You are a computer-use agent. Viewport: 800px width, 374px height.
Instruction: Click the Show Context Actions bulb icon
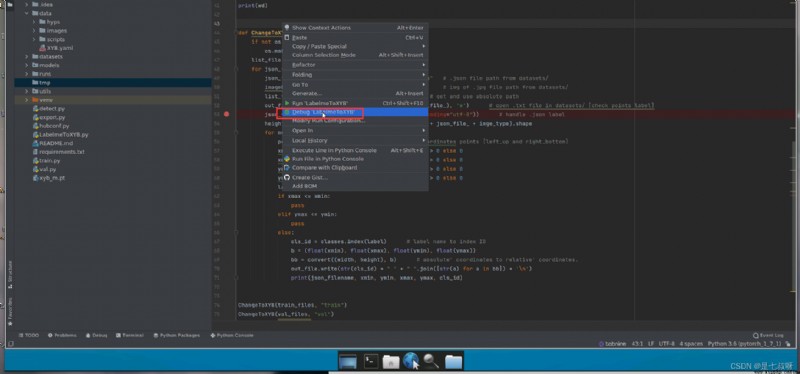tap(287, 28)
